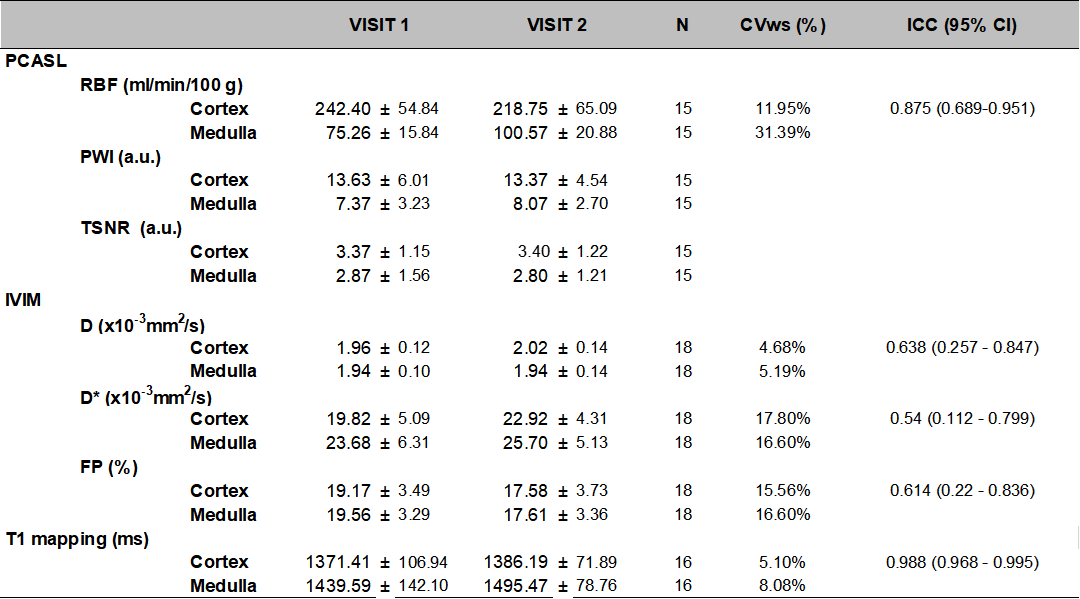Select the N column header
1080x599 pixels.
point(682,25)
